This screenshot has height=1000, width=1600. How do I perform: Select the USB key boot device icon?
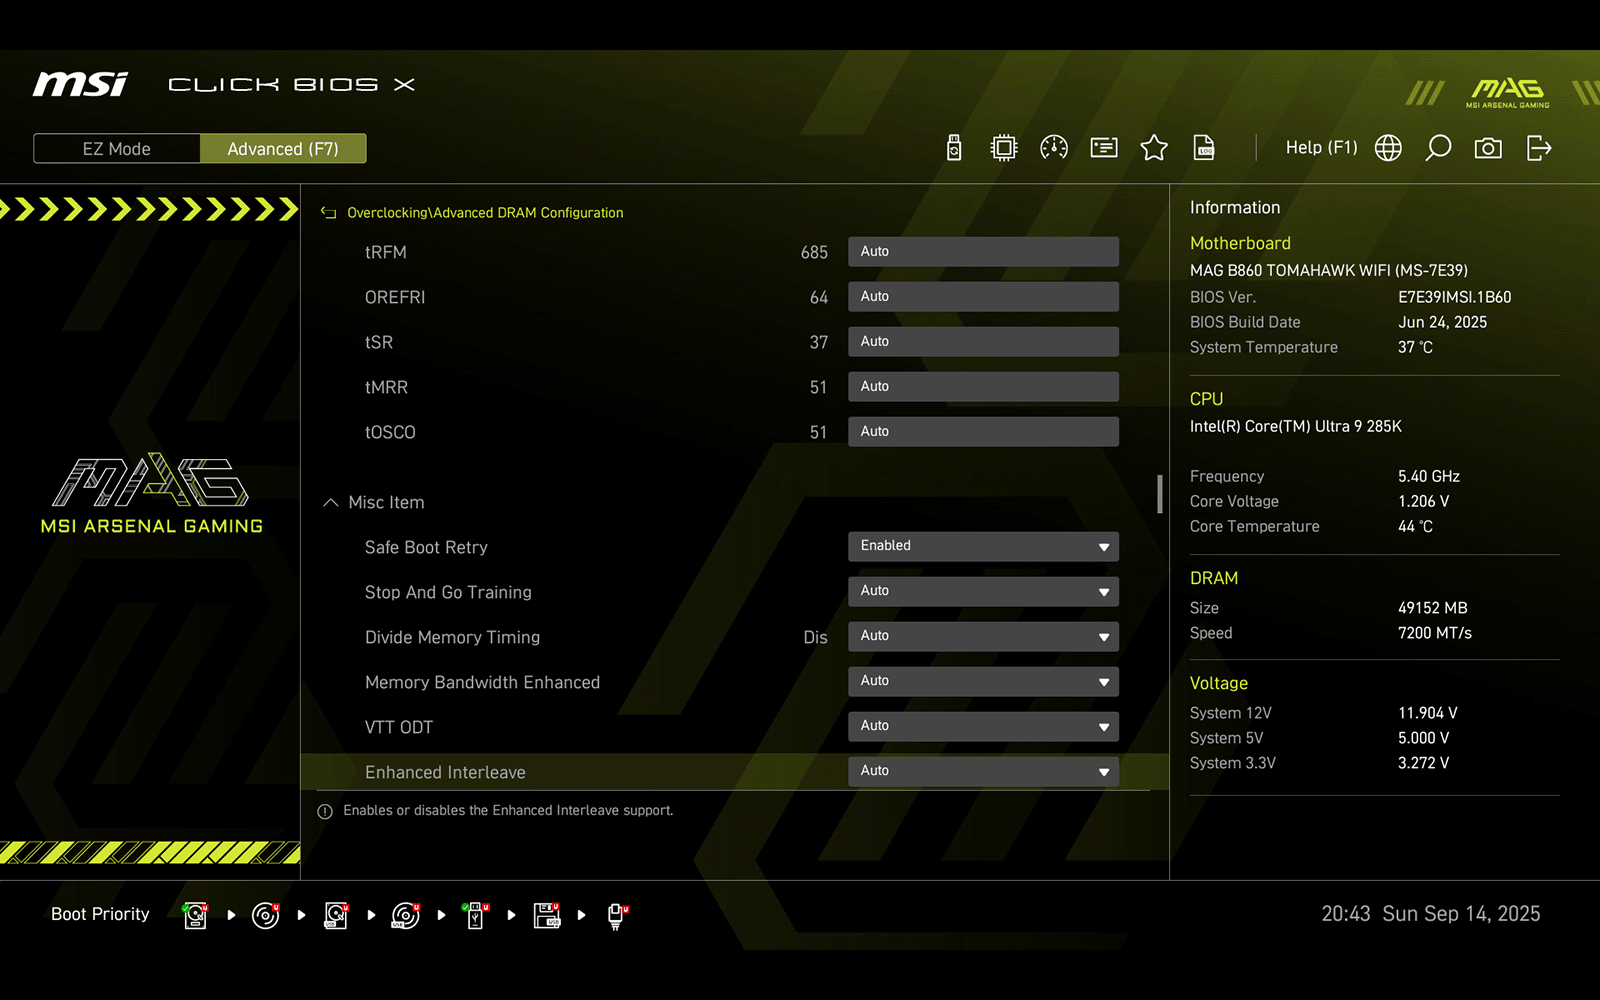click(476, 915)
